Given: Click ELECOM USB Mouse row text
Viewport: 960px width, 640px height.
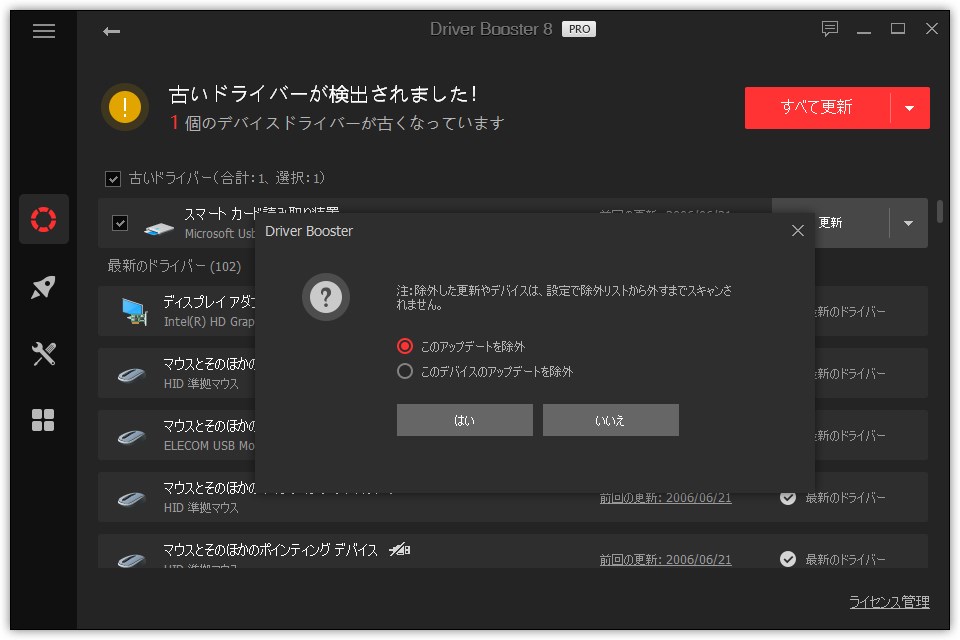Looking at the screenshot, I should 209,446.
